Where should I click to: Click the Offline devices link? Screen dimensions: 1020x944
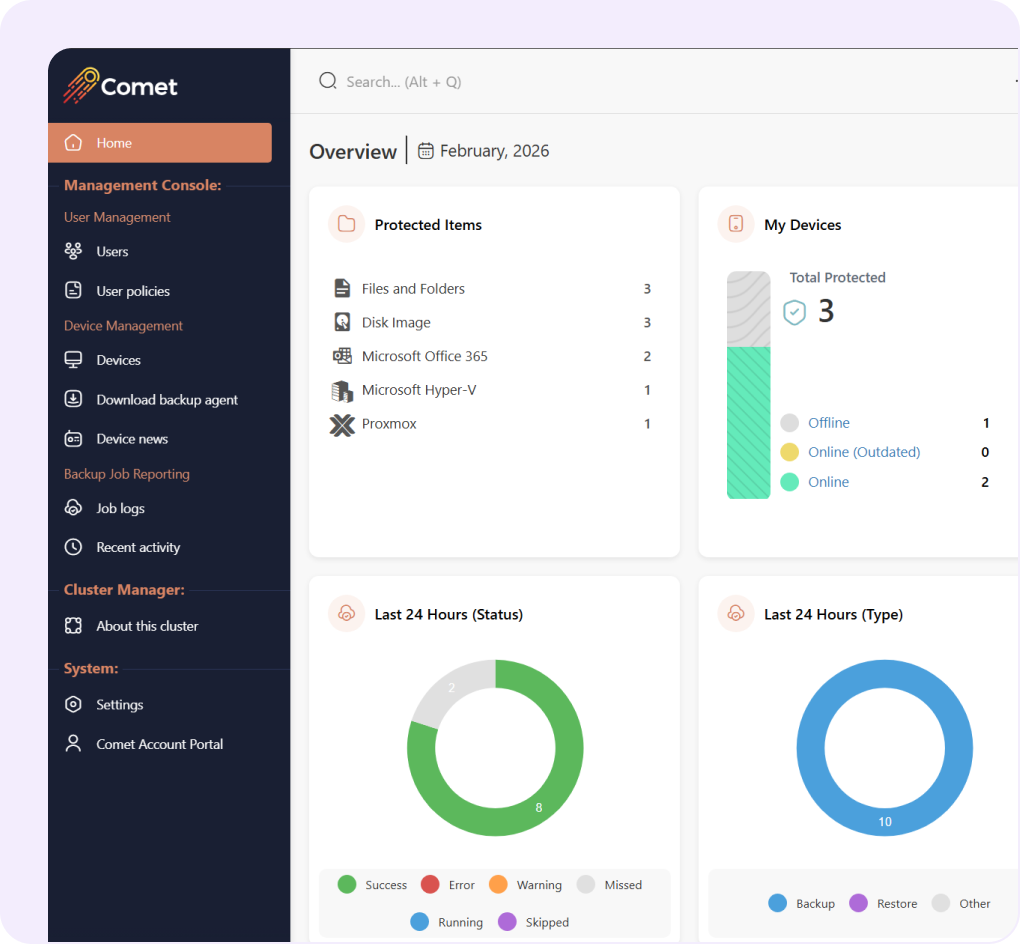[828, 423]
